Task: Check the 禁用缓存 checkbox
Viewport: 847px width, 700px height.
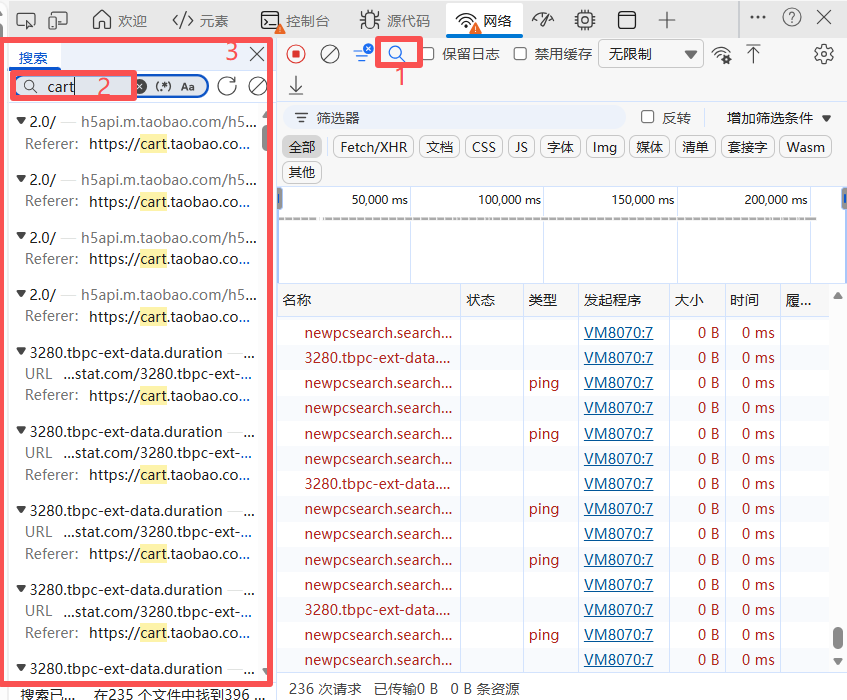Action: click(520, 54)
